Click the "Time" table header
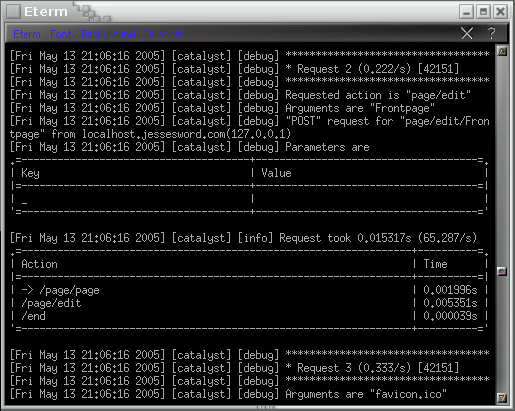This screenshot has height=411, width=515. click(x=435, y=264)
